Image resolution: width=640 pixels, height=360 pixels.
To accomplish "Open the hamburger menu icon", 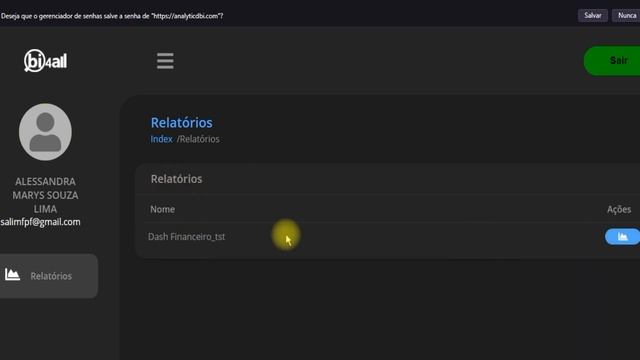I will click(x=165, y=61).
